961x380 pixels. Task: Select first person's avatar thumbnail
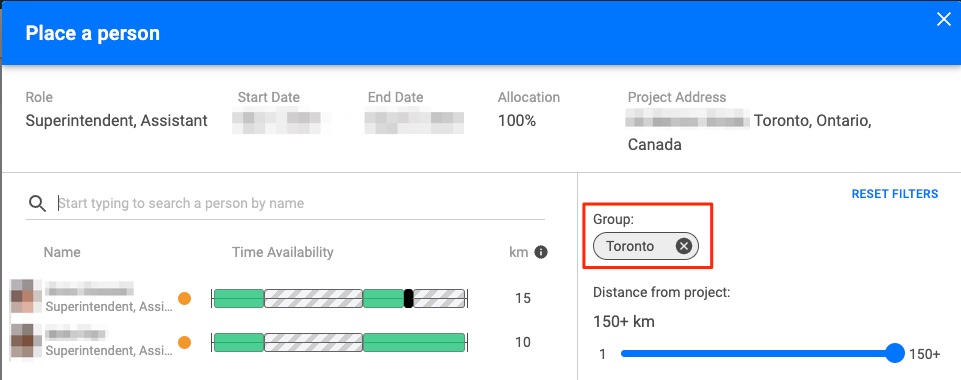[x=26, y=297]
